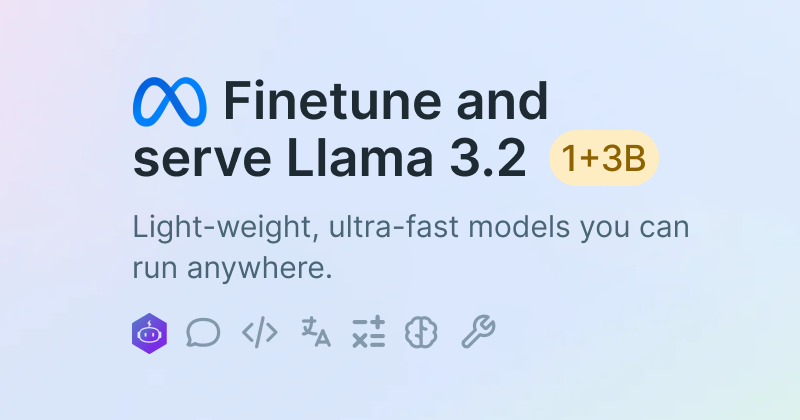800x420 pixels.
Task: Click the blue Meta infinity logo
Action: 169,101
